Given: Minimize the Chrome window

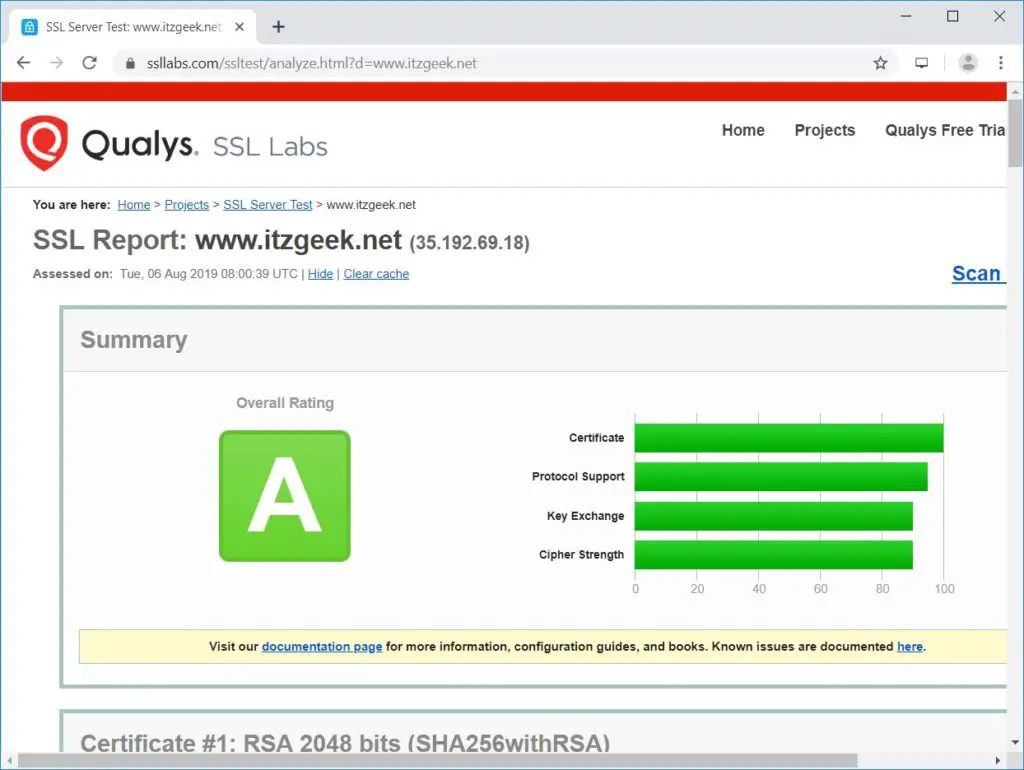Looking at the screenshot, I should [x=906, y=16].
